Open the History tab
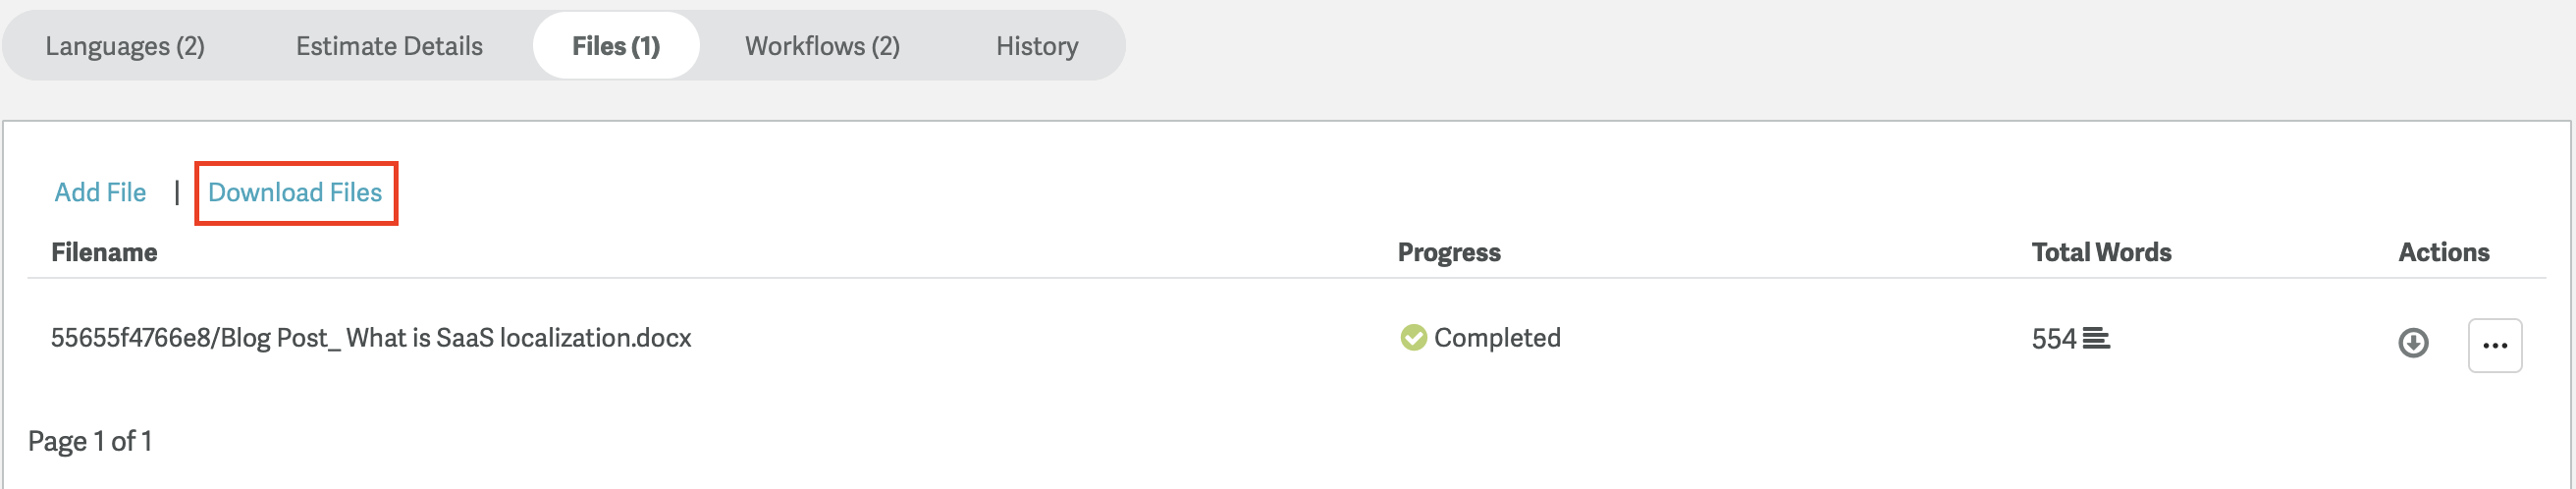 pyautogui.click(x=1036, y=46)
